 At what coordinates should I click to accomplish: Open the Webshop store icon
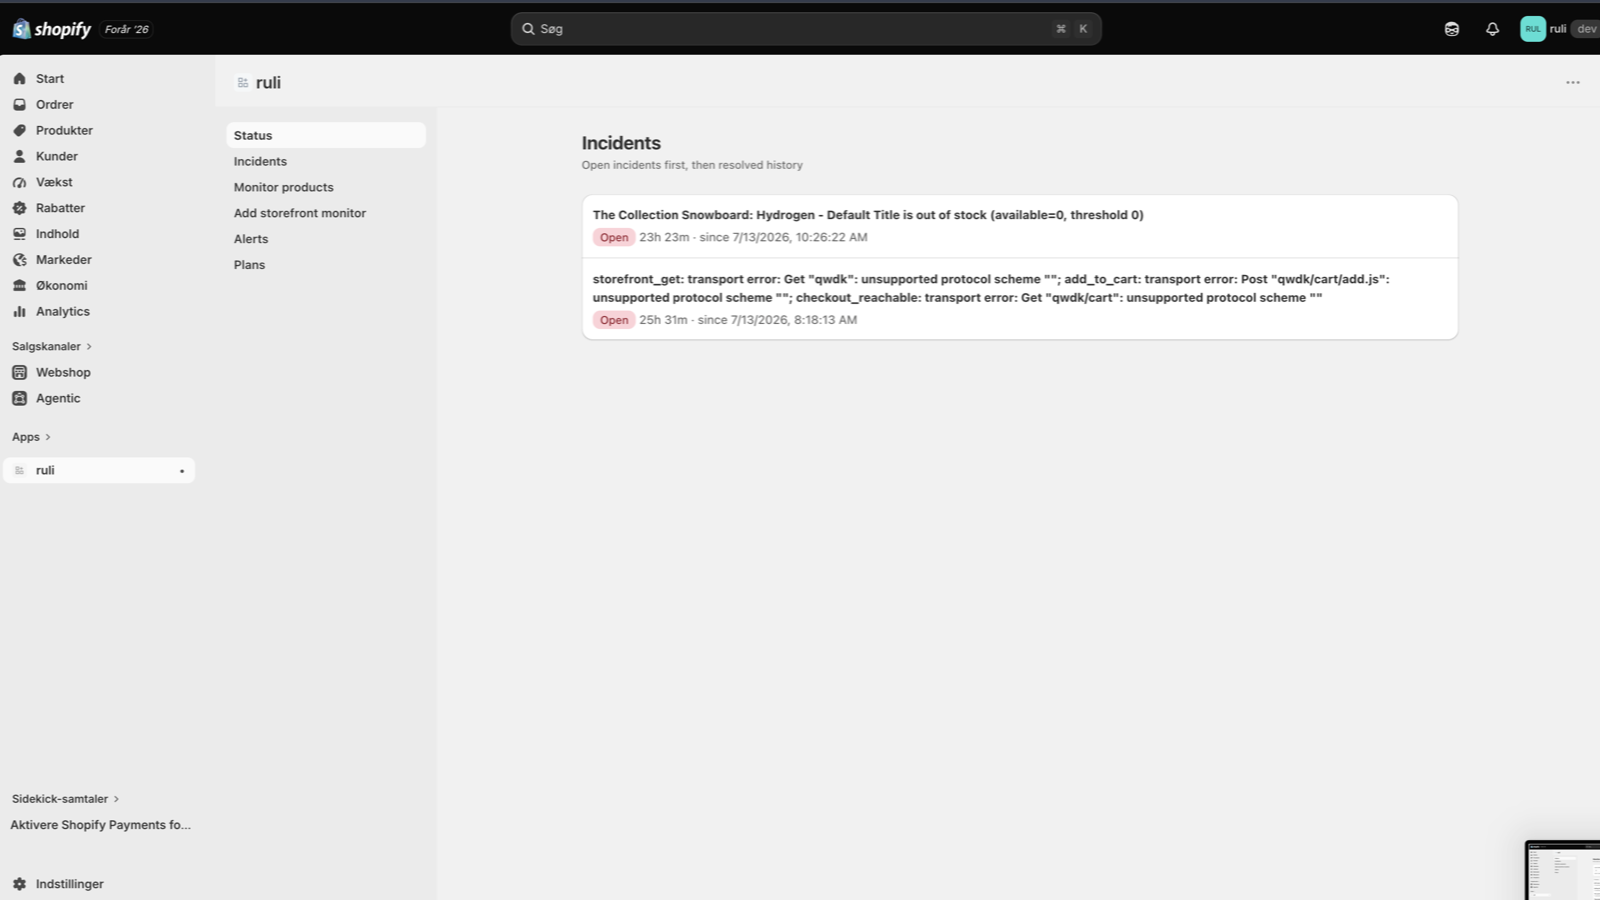tap(19, 373)
